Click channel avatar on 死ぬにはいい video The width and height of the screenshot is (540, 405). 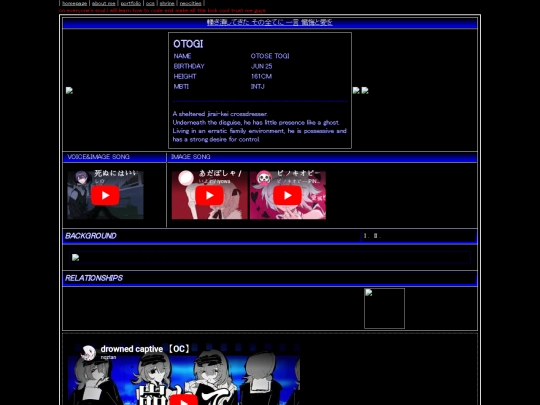point(82,178)
